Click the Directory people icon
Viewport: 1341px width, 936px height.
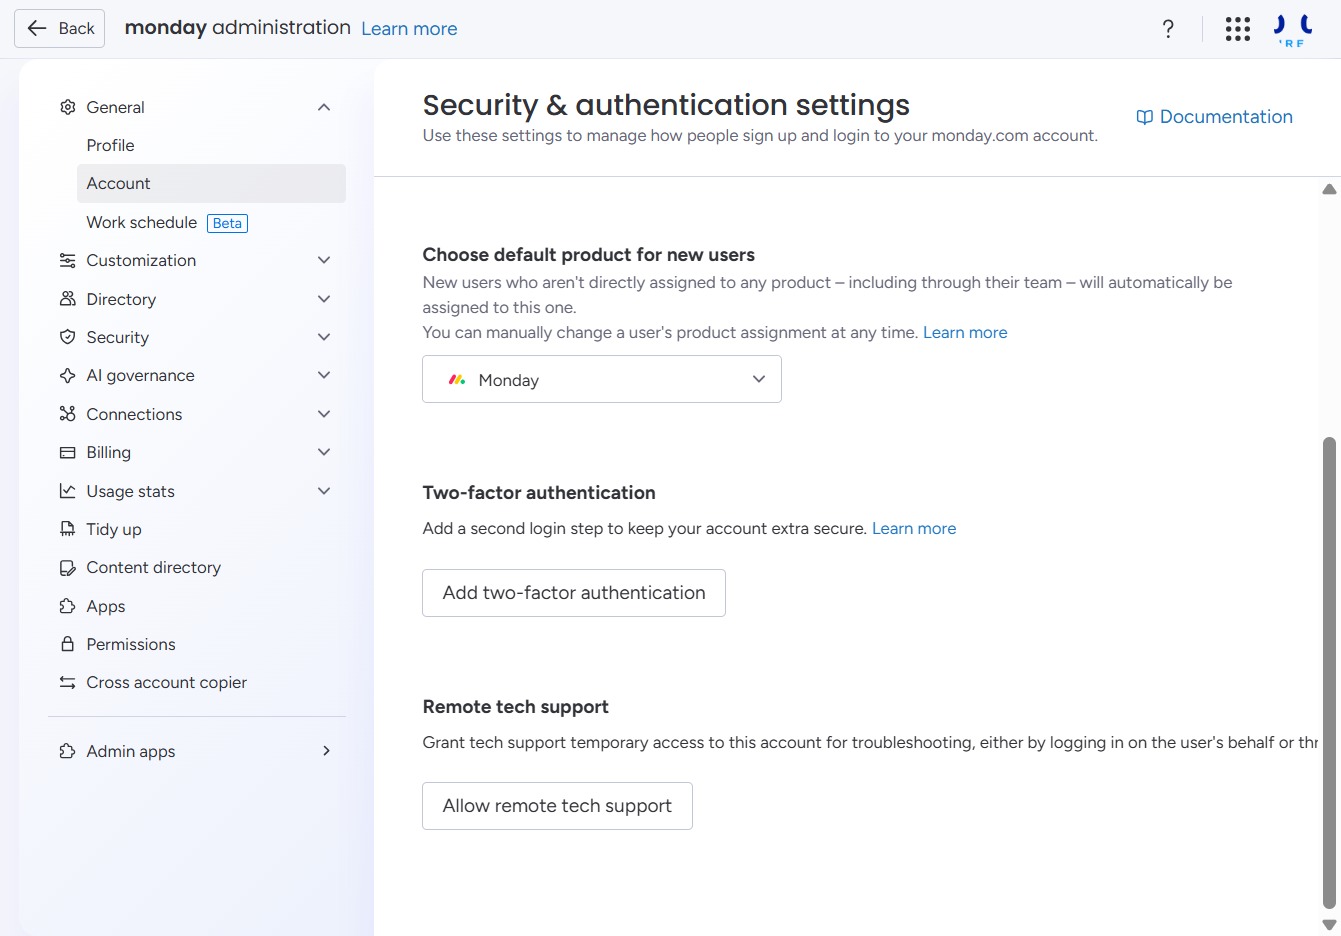68,299
